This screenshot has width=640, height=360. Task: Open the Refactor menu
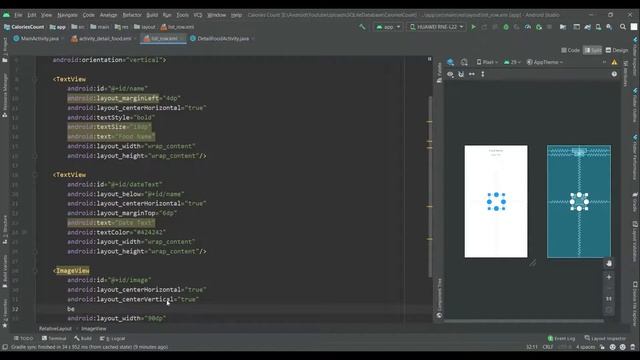tap(132, 15)
